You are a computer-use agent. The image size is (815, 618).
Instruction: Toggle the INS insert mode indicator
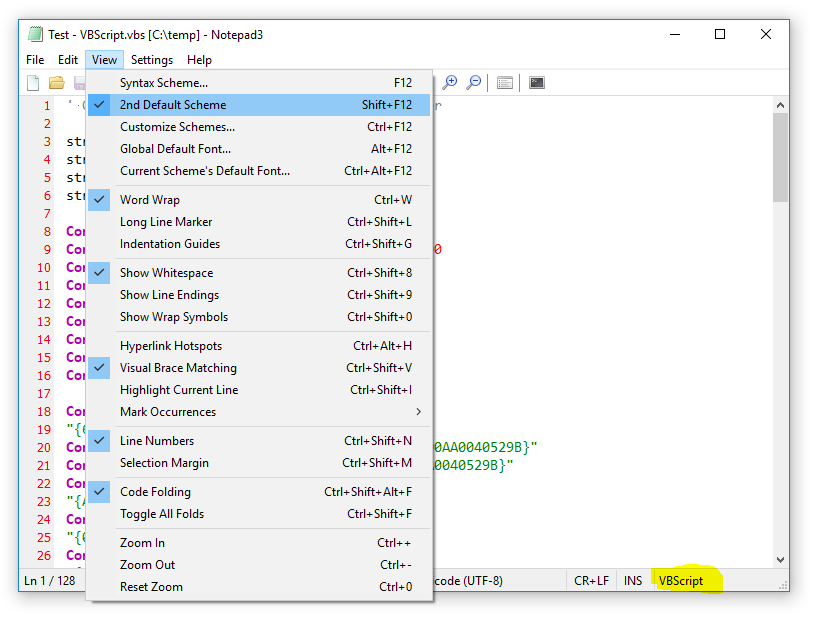(x=633, y=581)
